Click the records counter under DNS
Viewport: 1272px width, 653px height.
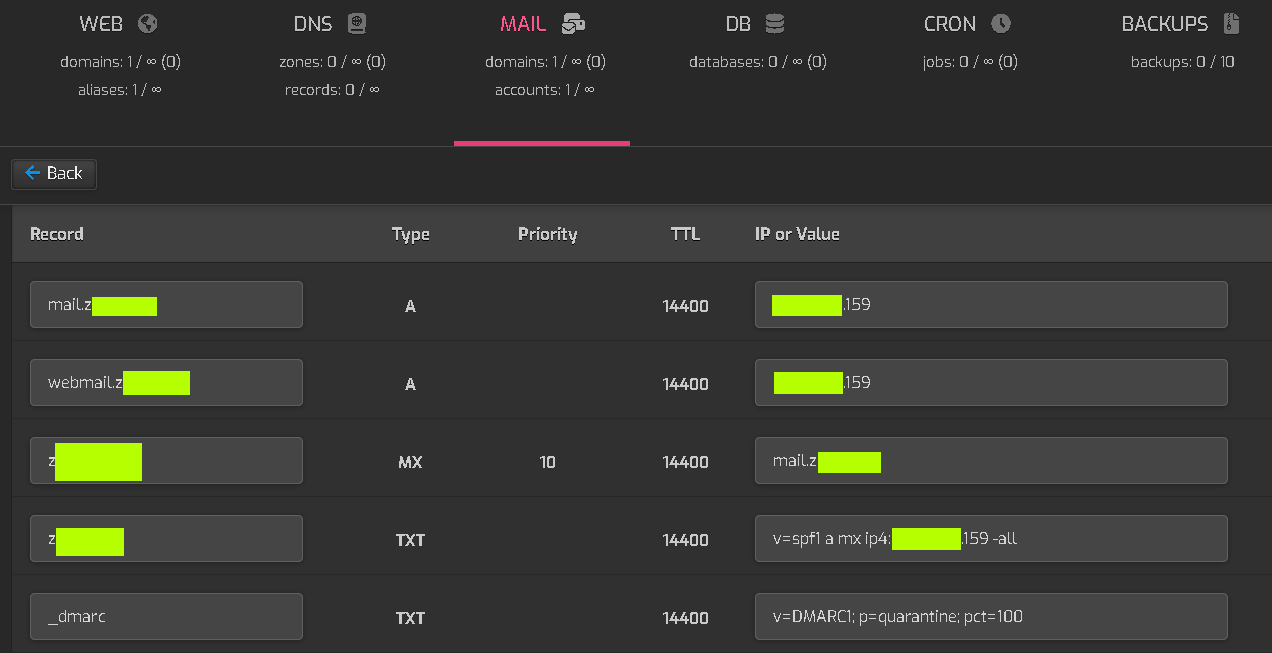click(x=330, y=89)
